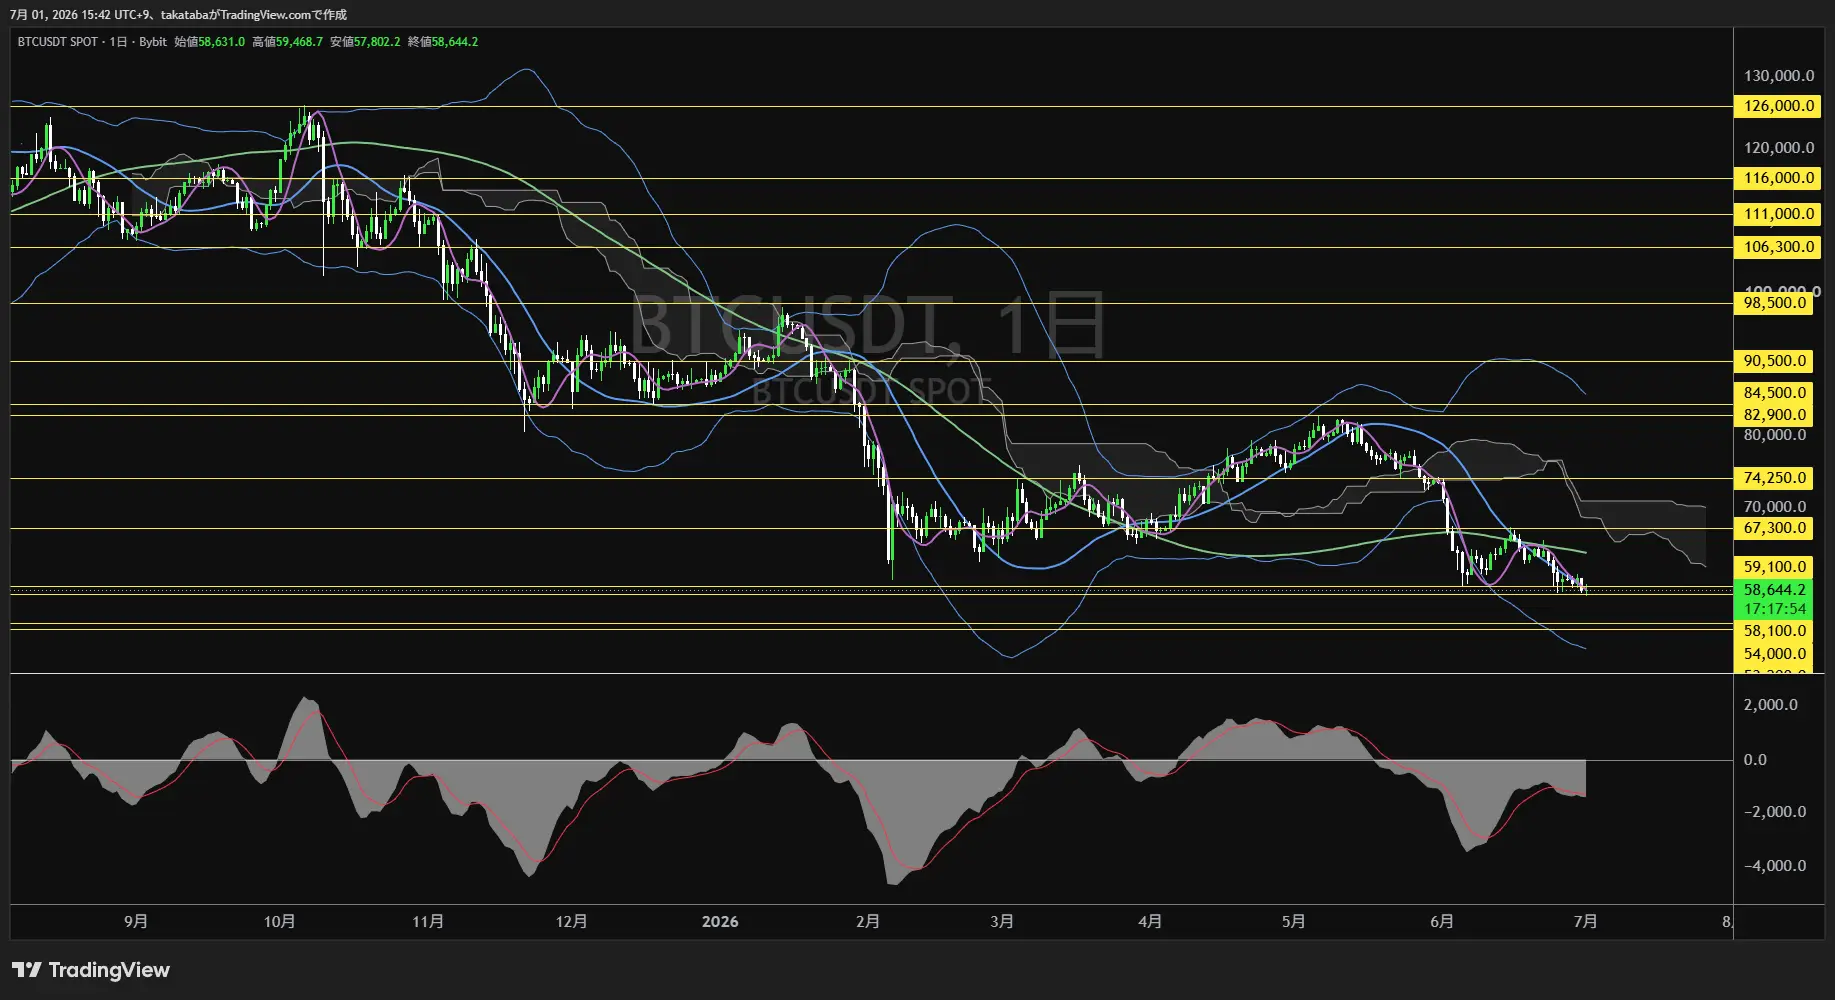Click the 6月 time axis label
This screenshot has height=1000, width=1835.
1442,921
